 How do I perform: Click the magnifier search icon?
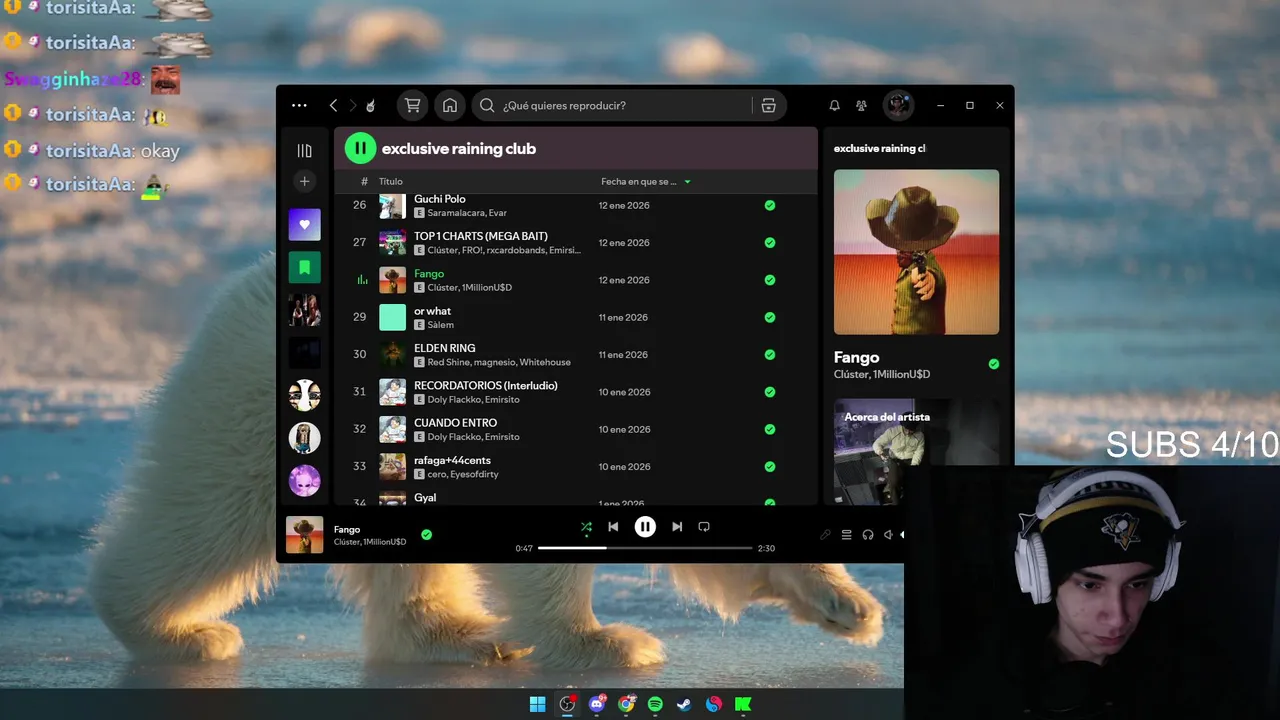(487, 105)
